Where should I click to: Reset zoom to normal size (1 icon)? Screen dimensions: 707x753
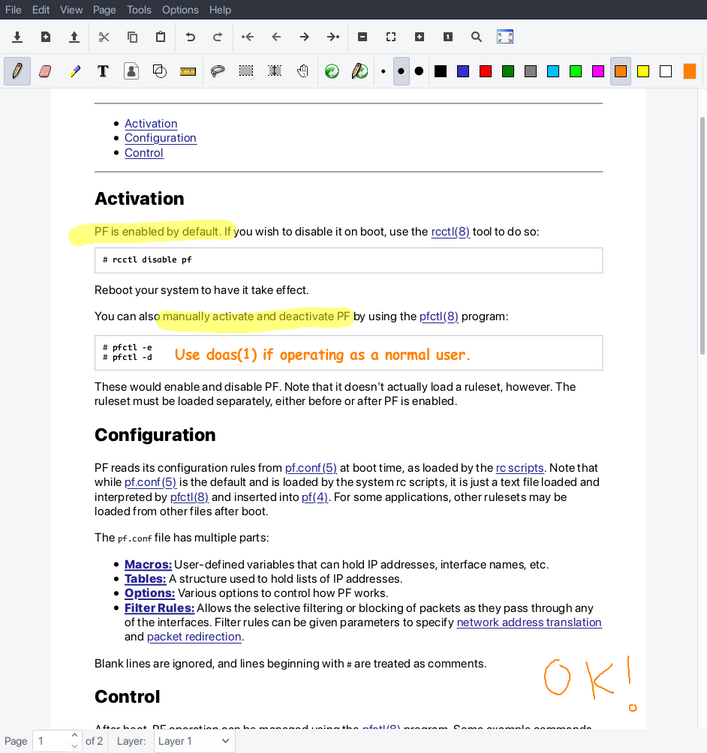pos(448,37)
